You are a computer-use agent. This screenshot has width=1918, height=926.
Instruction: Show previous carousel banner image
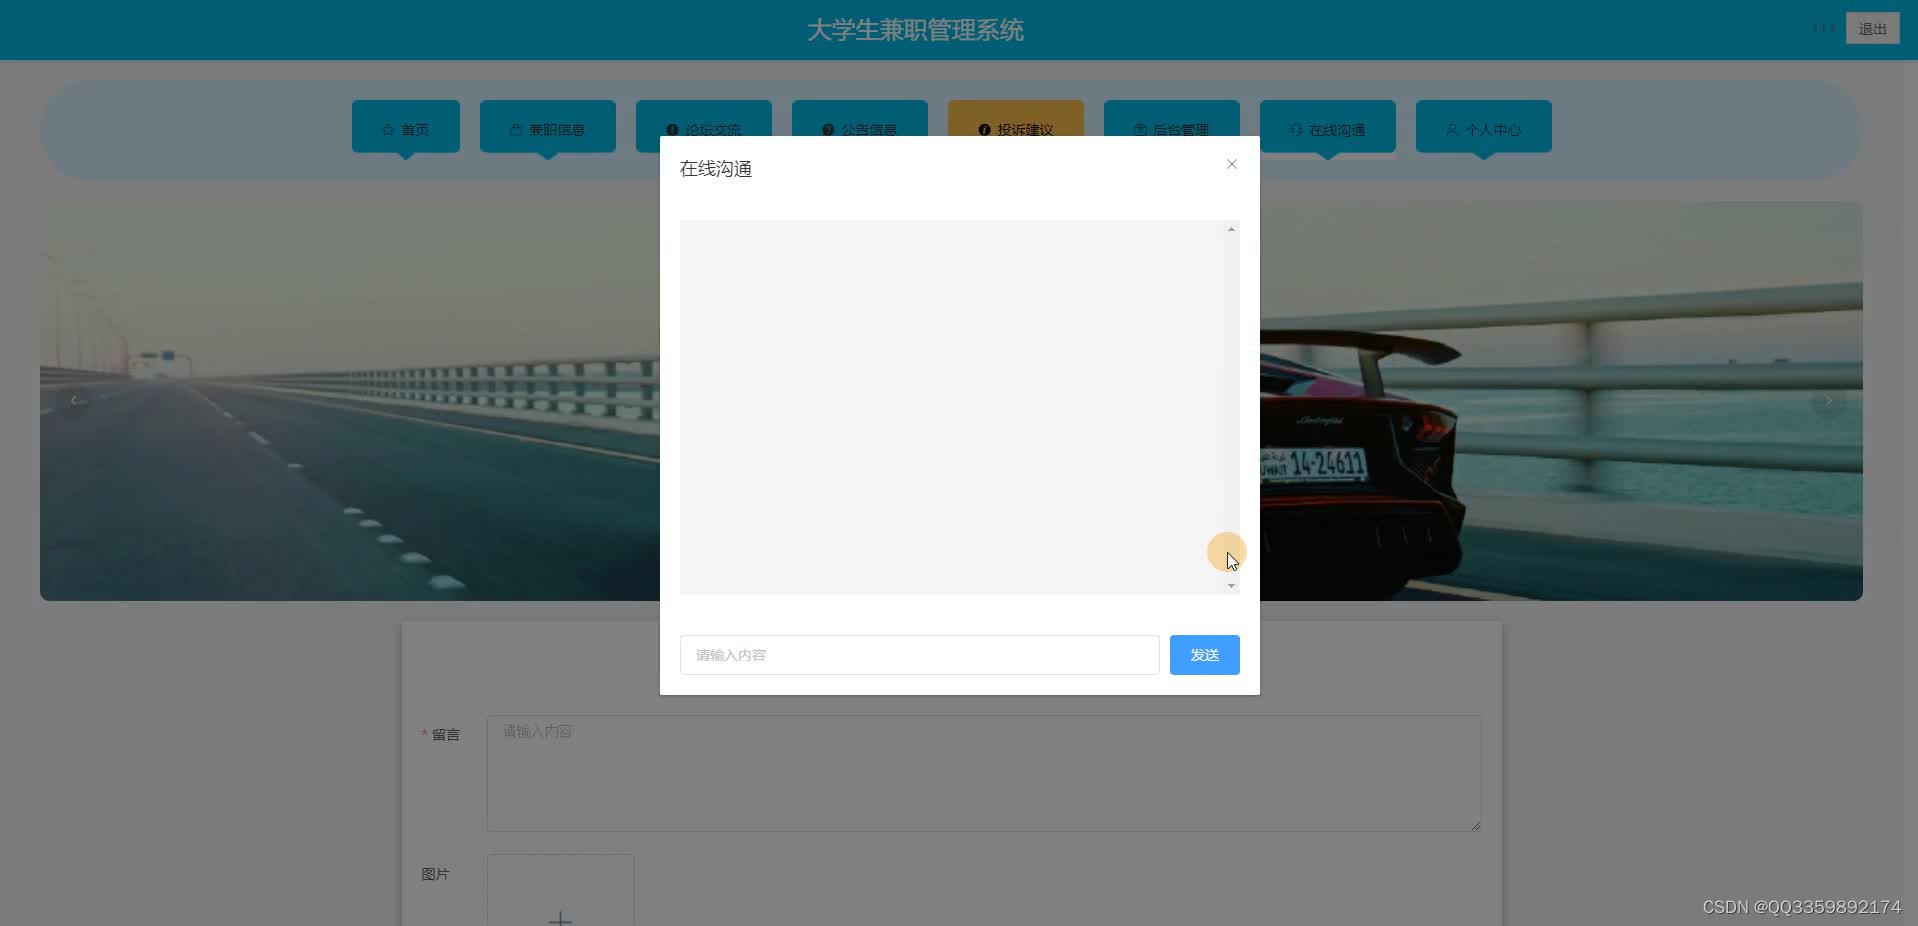coord(74,401)
